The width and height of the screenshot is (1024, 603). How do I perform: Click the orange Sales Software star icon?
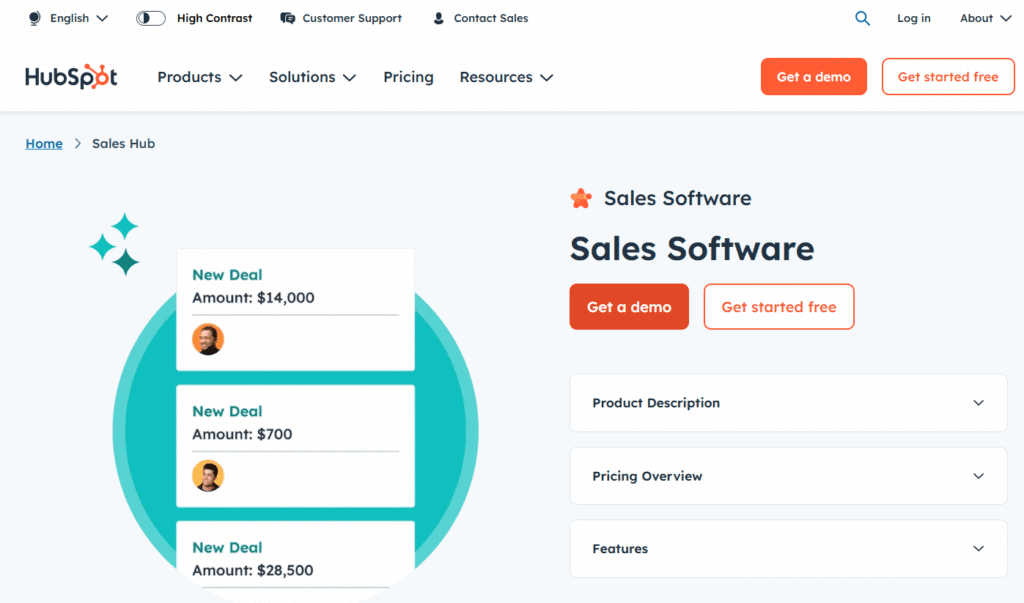click(x=581, y=198)
